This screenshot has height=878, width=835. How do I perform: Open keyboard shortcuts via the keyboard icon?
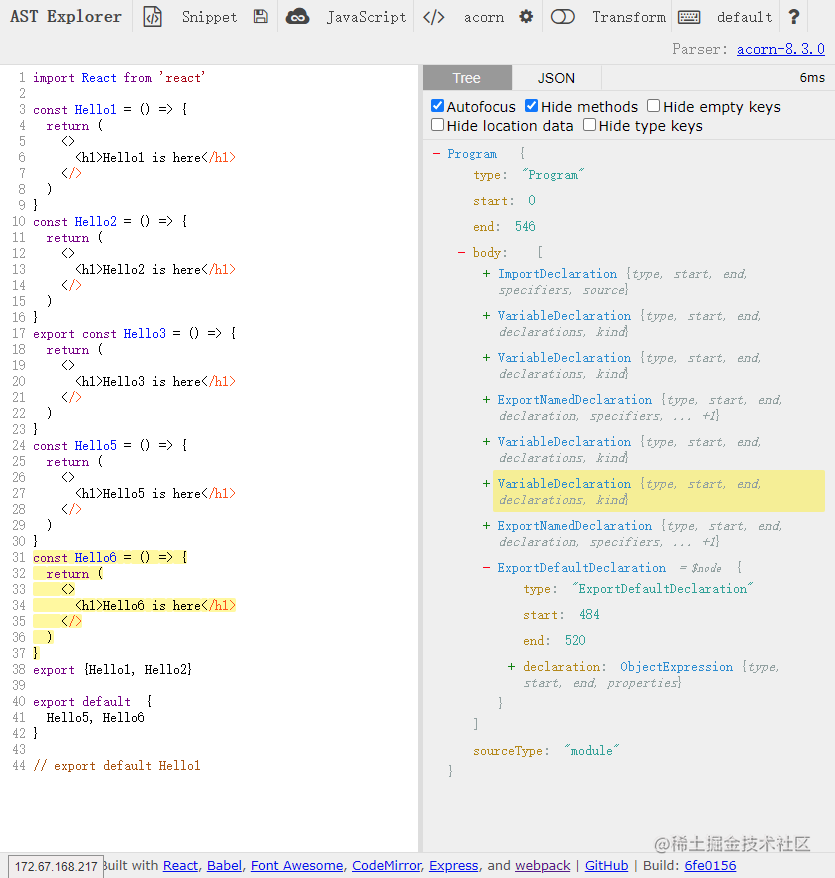coord(688,16)
